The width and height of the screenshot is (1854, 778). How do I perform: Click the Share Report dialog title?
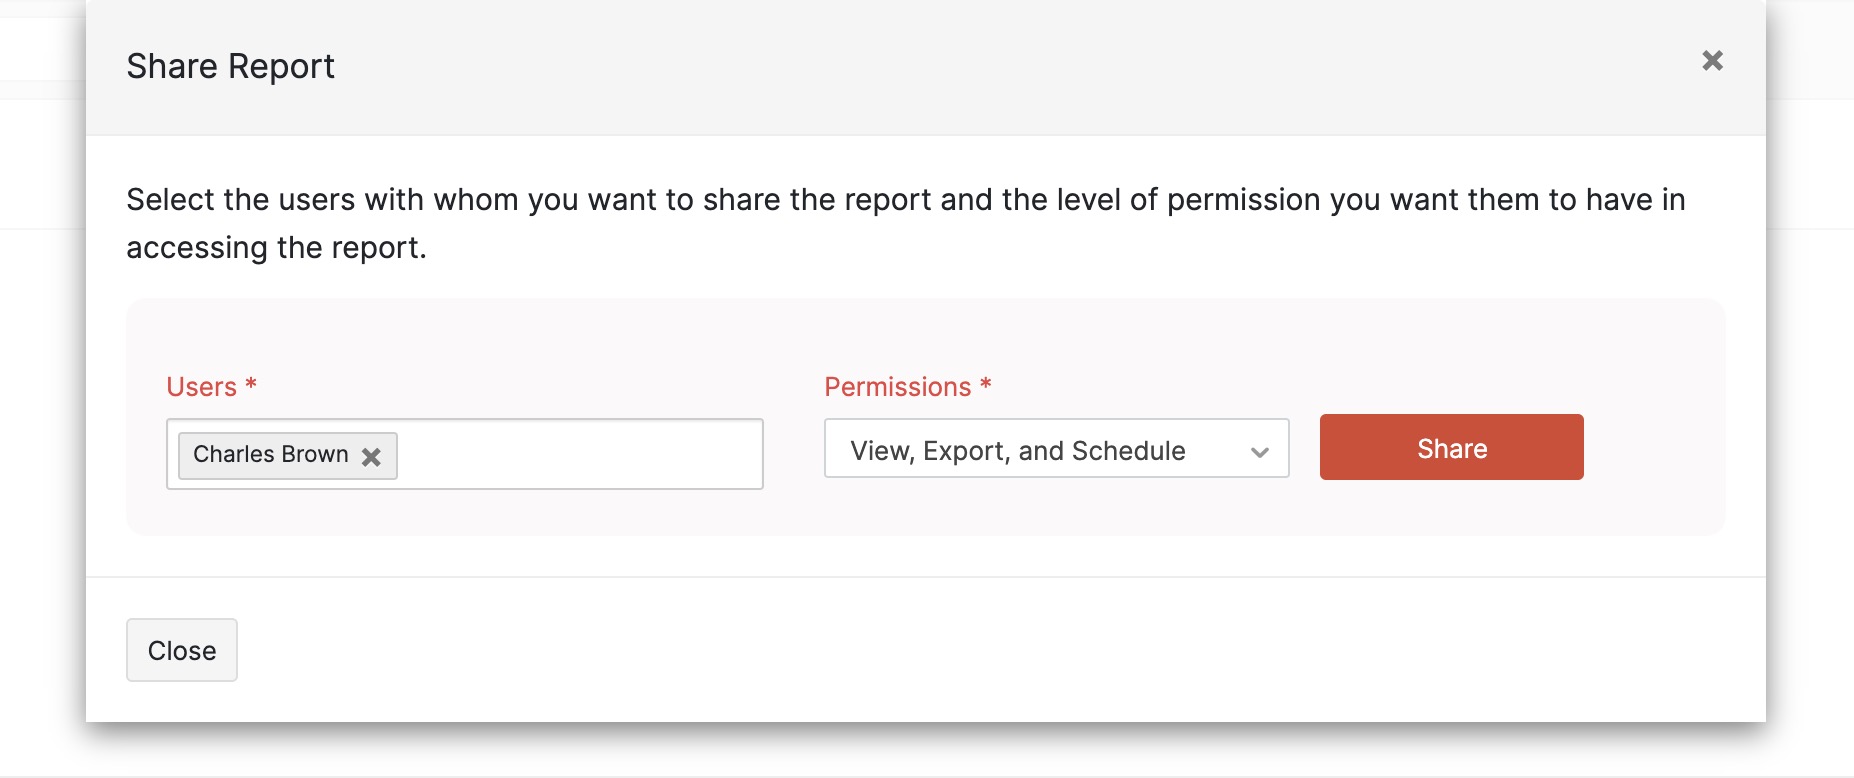click(x=230, y=66)
